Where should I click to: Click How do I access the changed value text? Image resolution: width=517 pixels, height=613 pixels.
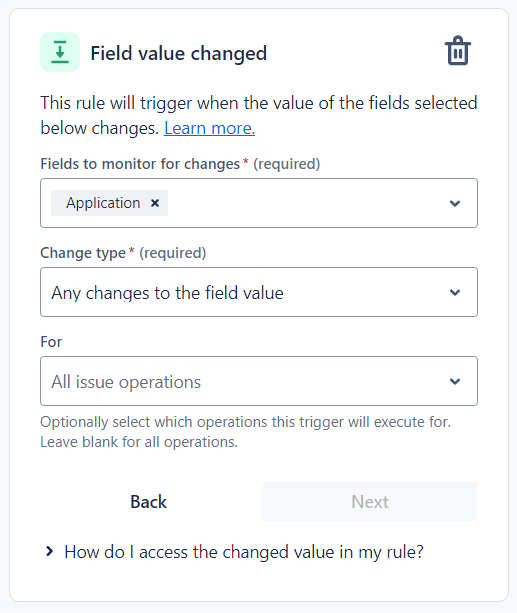pyautogui.click(x=244, y=552)
